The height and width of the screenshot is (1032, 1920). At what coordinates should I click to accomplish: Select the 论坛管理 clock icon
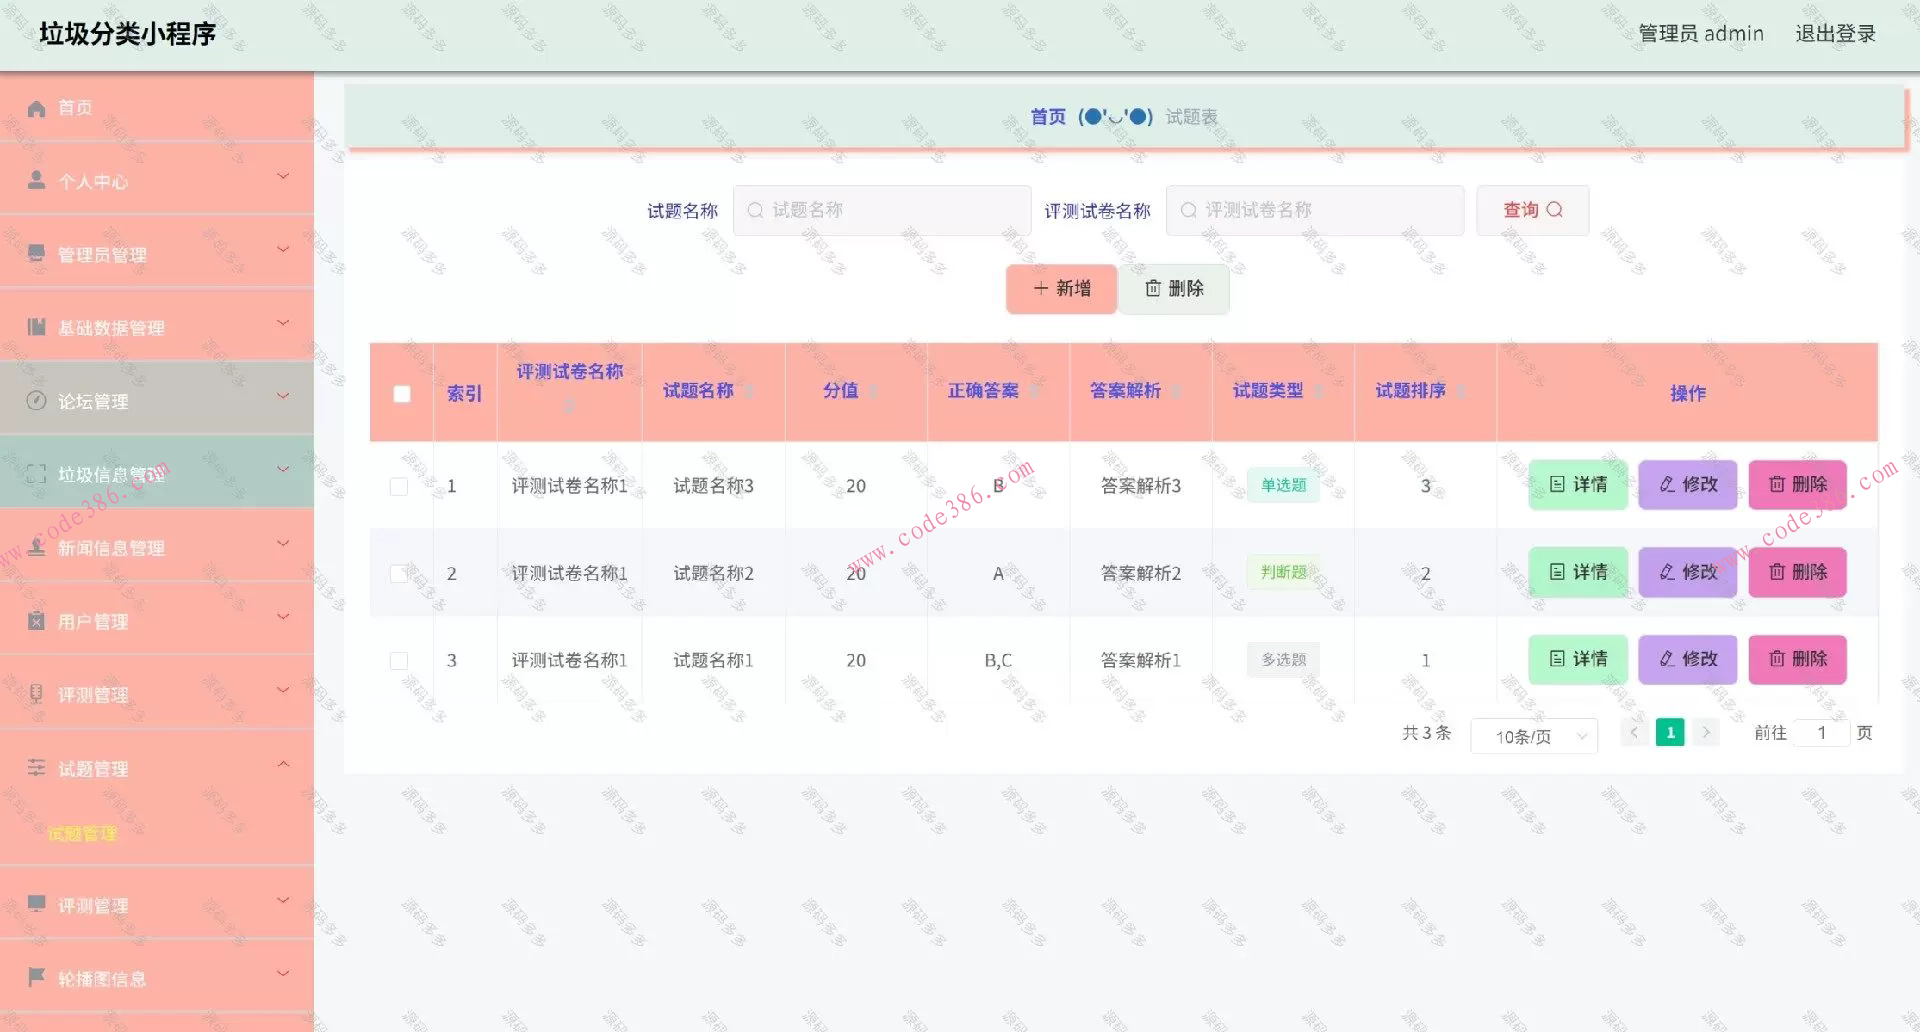pyautogui.click(x=36, y=400)
